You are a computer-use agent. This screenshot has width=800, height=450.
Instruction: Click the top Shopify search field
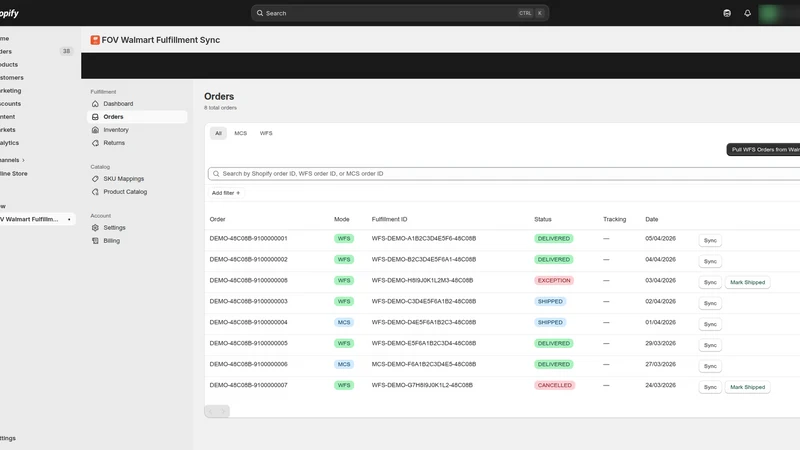pos(399,13)
